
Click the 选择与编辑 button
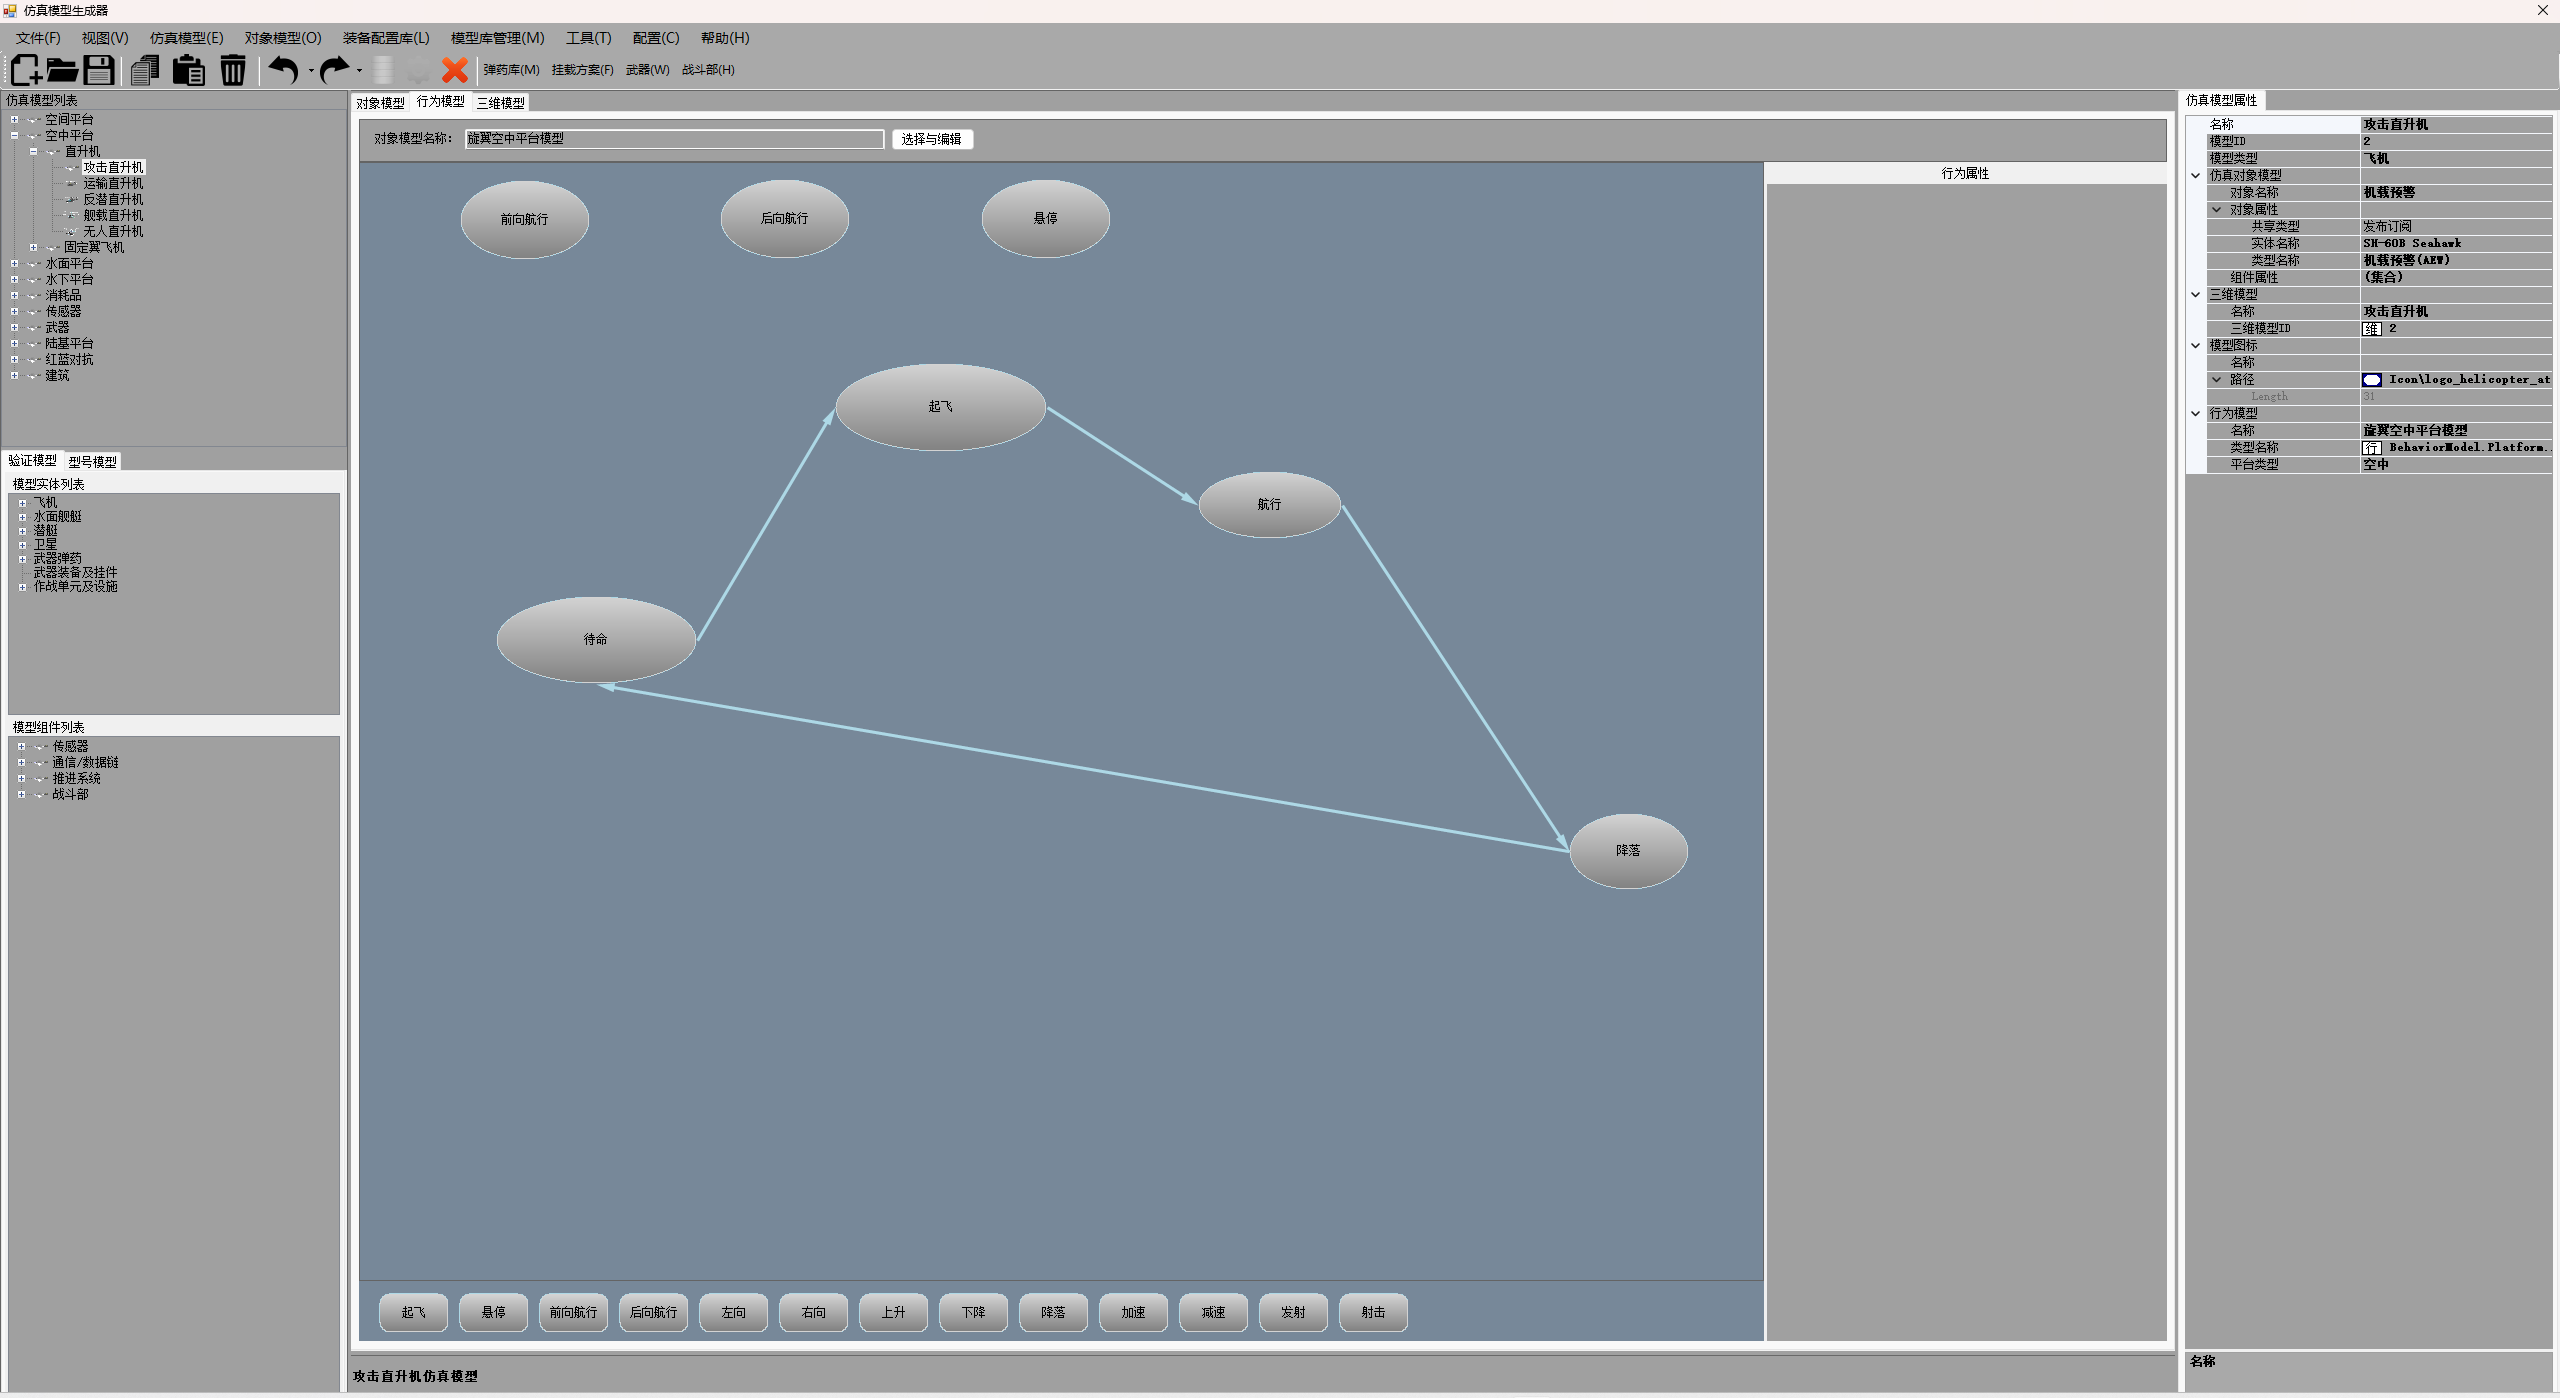point(932,140)
